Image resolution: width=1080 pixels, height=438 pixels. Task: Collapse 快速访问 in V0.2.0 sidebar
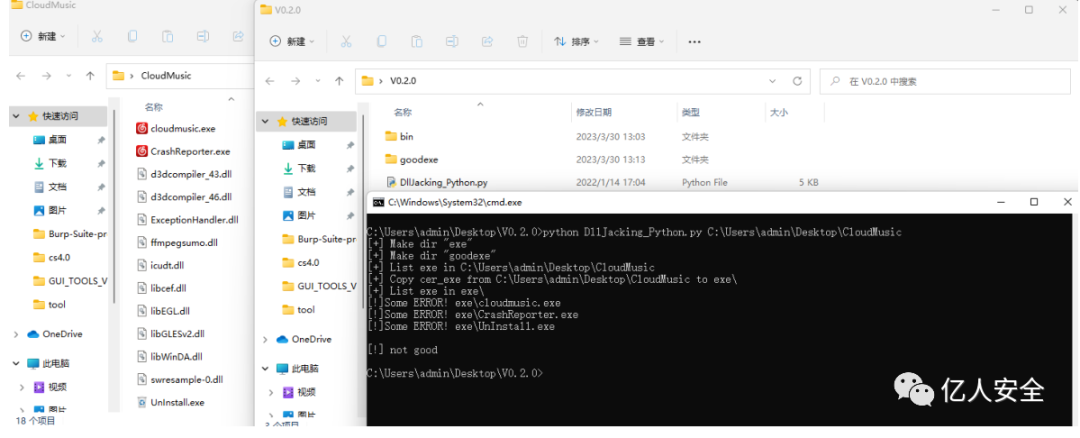point(265,121)
